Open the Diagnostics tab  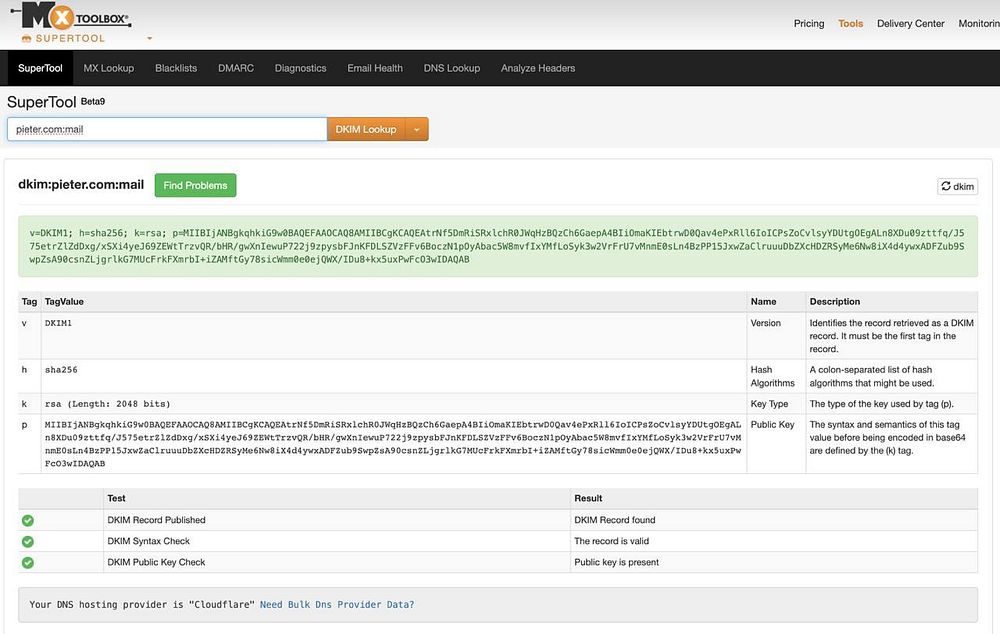[x=300, y=68]
